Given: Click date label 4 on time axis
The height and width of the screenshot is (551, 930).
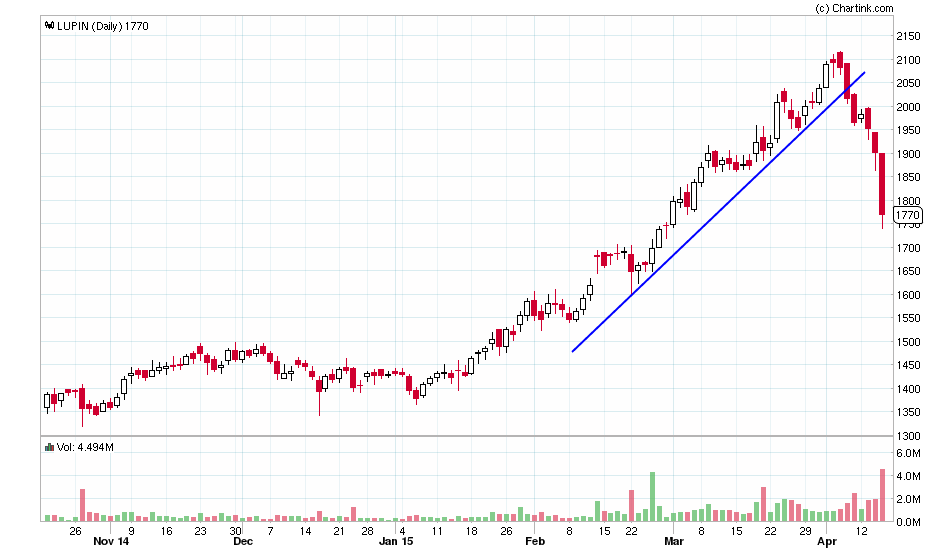Looking at the screenshot, I should [402, 531].
